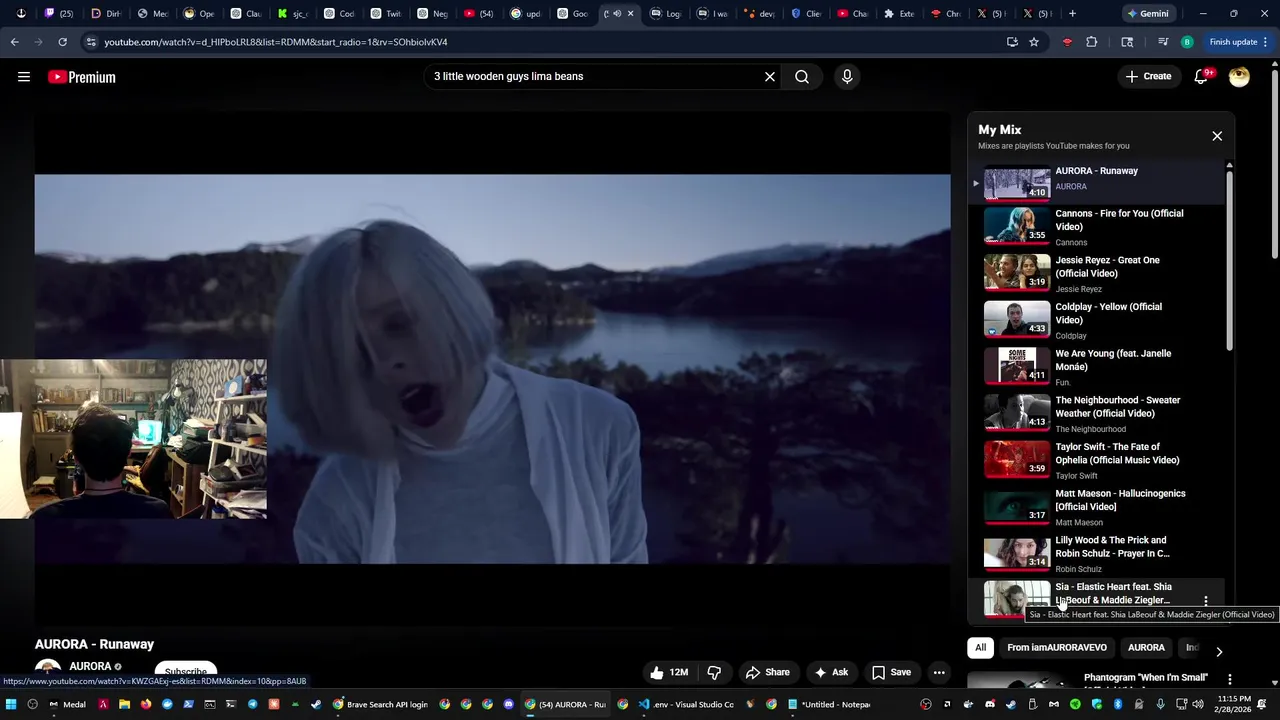This screenshot has height=720, width=1280.
Task: Select the All filter chip
Action: 981,648
